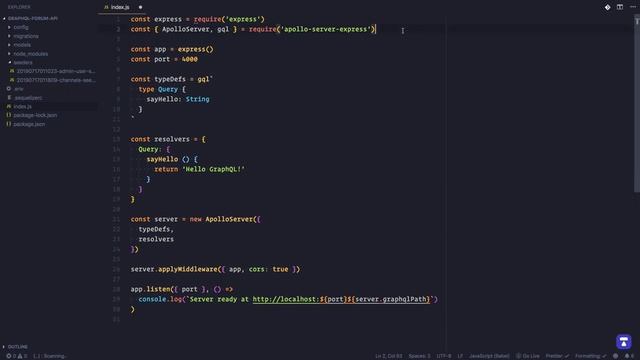Image resolution: width=640 pixels, height=360 pixels.
Task: Click 'Hello GraphQL!' return string
Action: 213,169
